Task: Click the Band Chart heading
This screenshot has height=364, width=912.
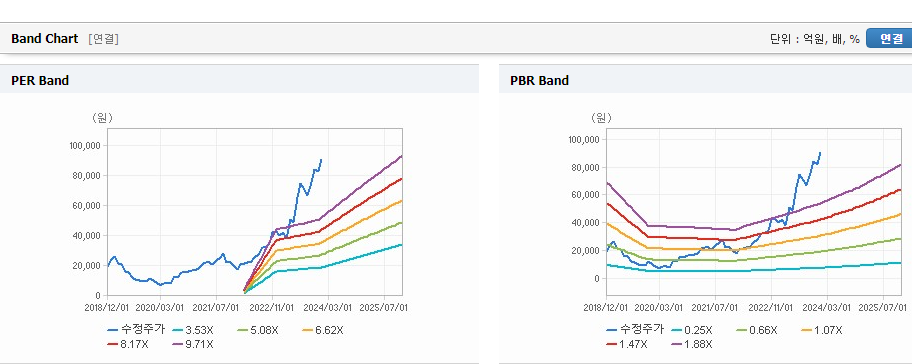Action: (x=44, y=39)
